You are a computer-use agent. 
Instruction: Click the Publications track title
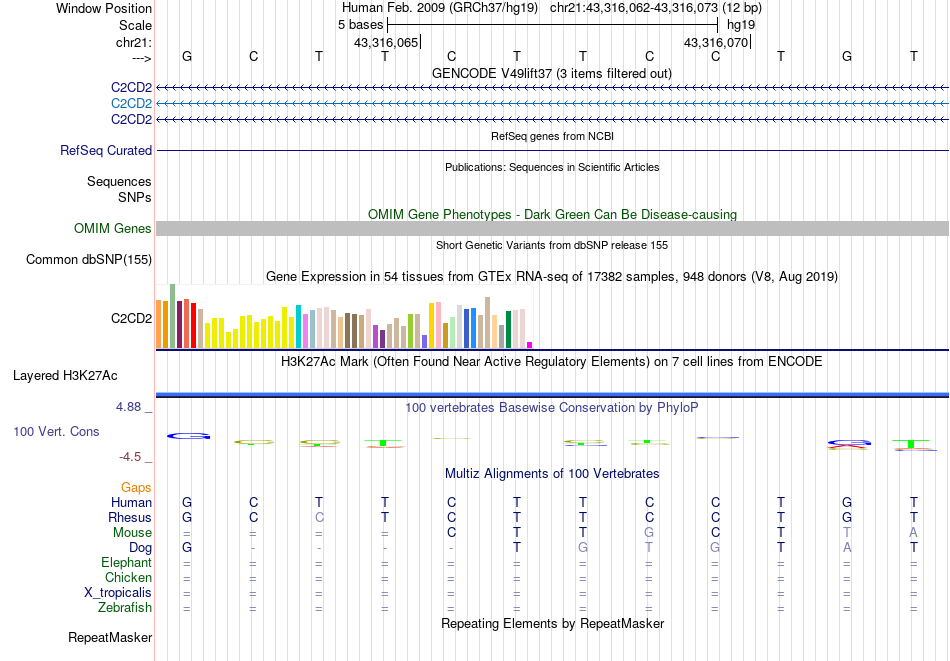(x=552, y=167)
